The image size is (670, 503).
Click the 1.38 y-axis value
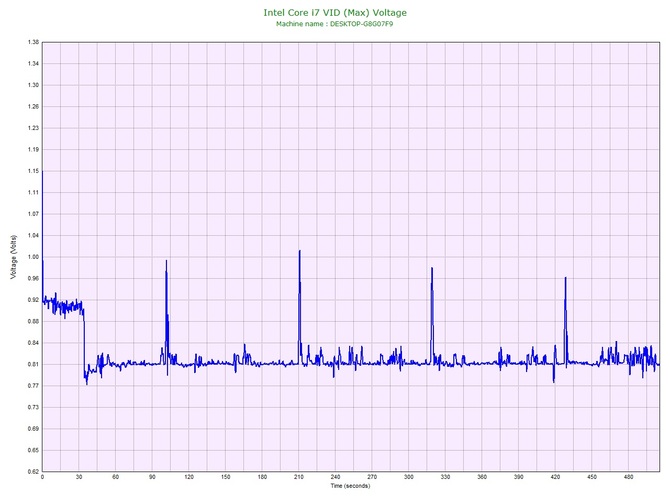point(33,42)
